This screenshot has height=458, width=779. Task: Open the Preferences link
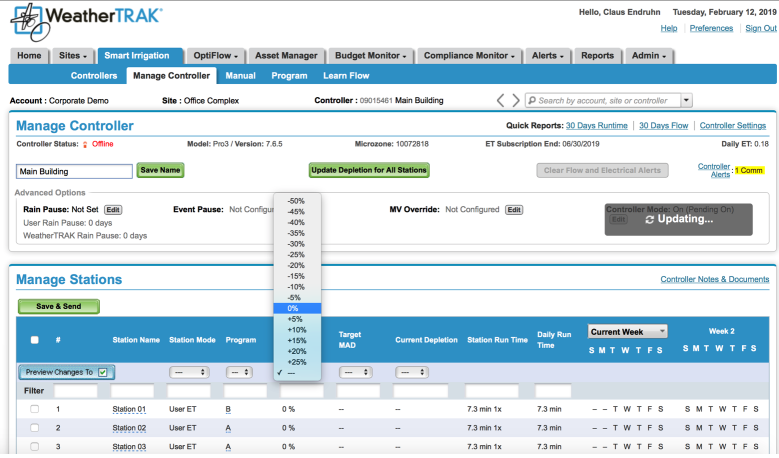[x=711, y=28]
